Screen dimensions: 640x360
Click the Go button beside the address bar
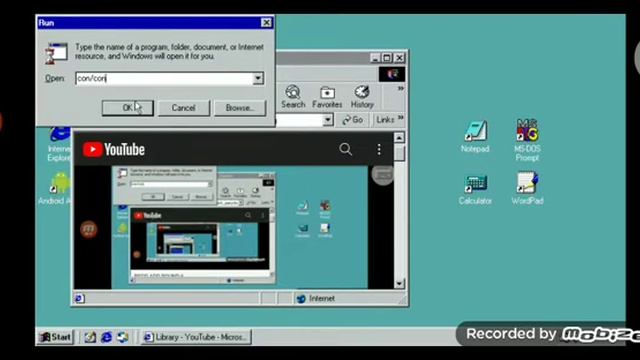(353, 120)
